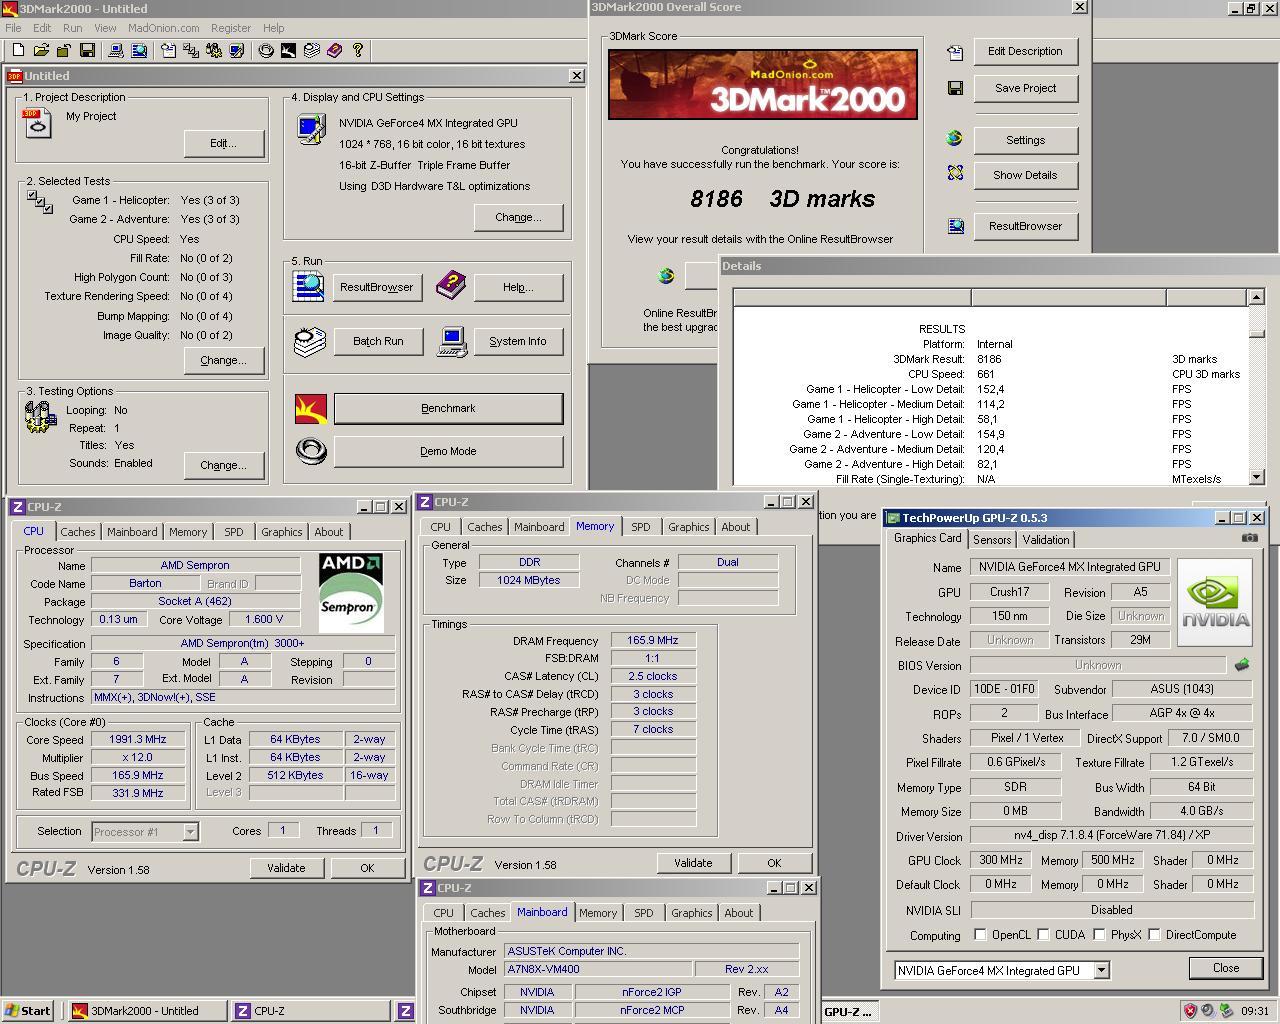Toggle the OpenCL checkbox in GPU-Z
Image resolution: width=1280 pixels, height=1024 pixels.
(x=980, y=935)
